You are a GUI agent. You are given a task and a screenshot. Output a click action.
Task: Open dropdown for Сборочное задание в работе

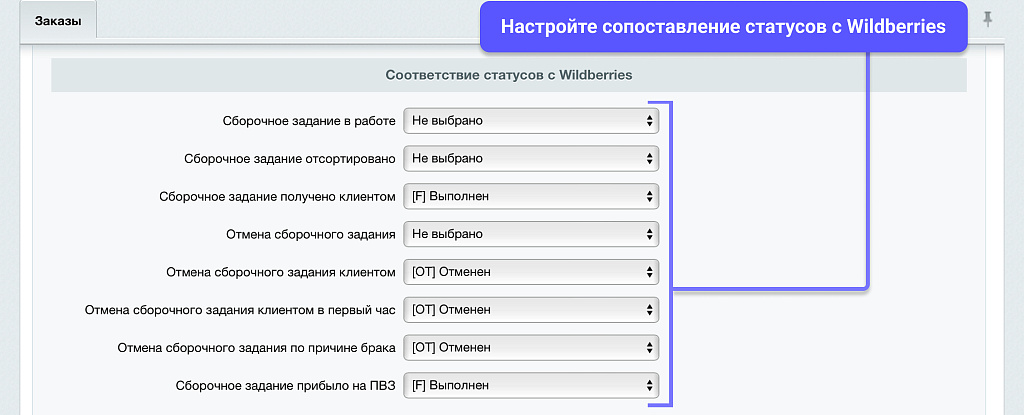531,121
